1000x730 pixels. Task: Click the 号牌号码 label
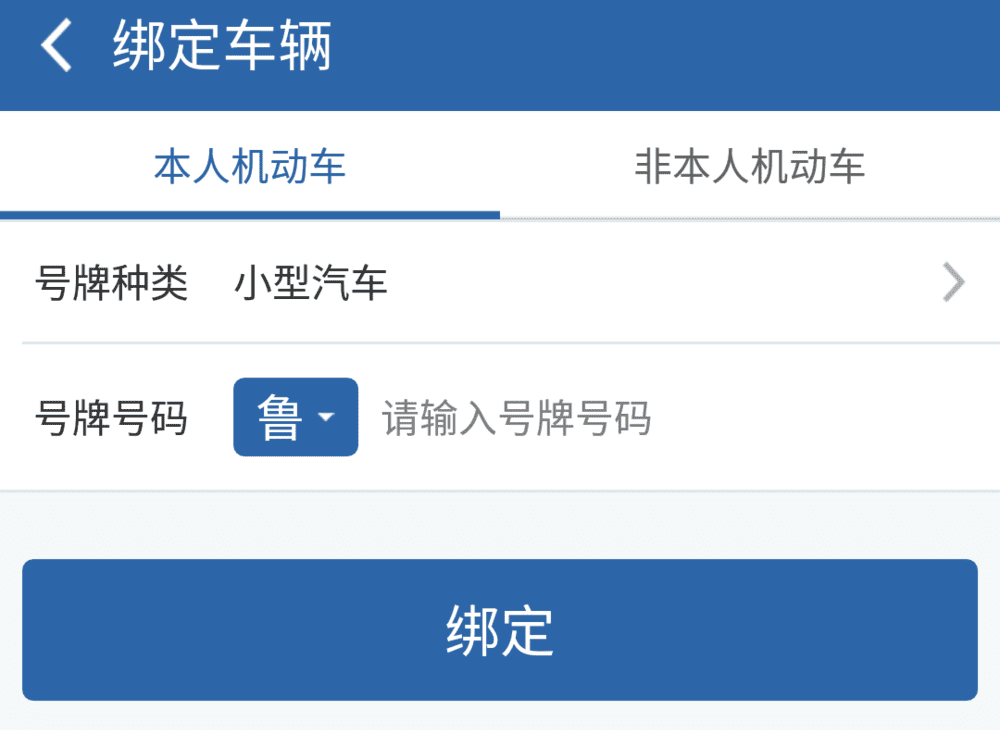(111, 418)
